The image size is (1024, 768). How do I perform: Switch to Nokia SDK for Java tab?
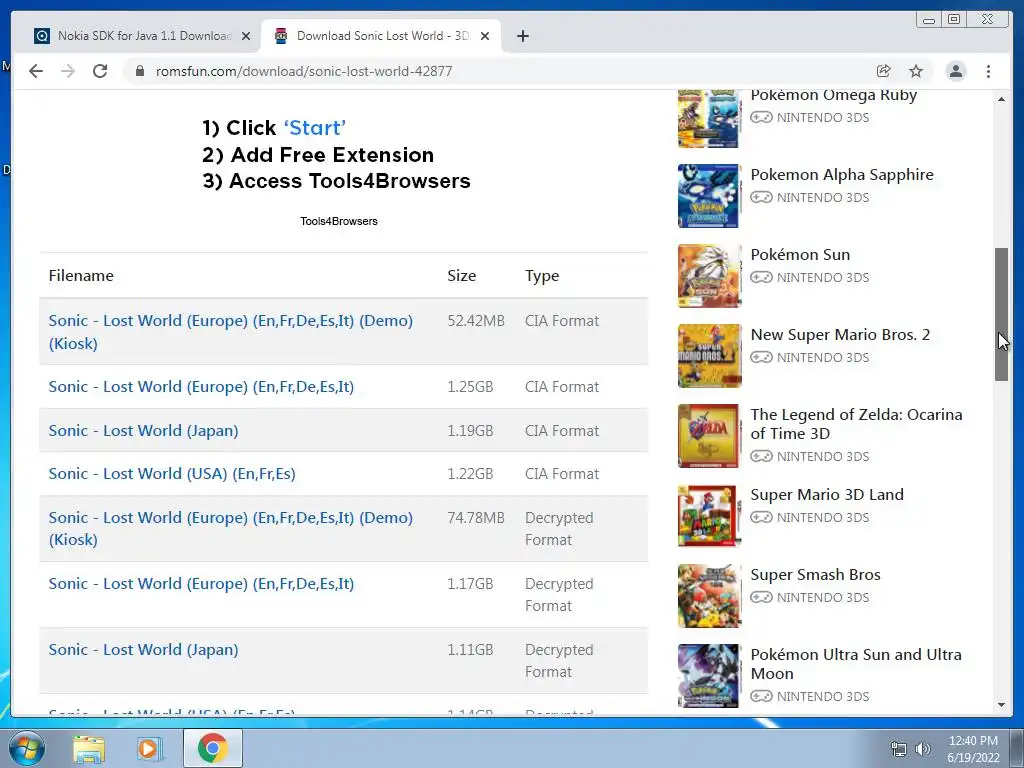pyautogui.click(x=144, y=36)
